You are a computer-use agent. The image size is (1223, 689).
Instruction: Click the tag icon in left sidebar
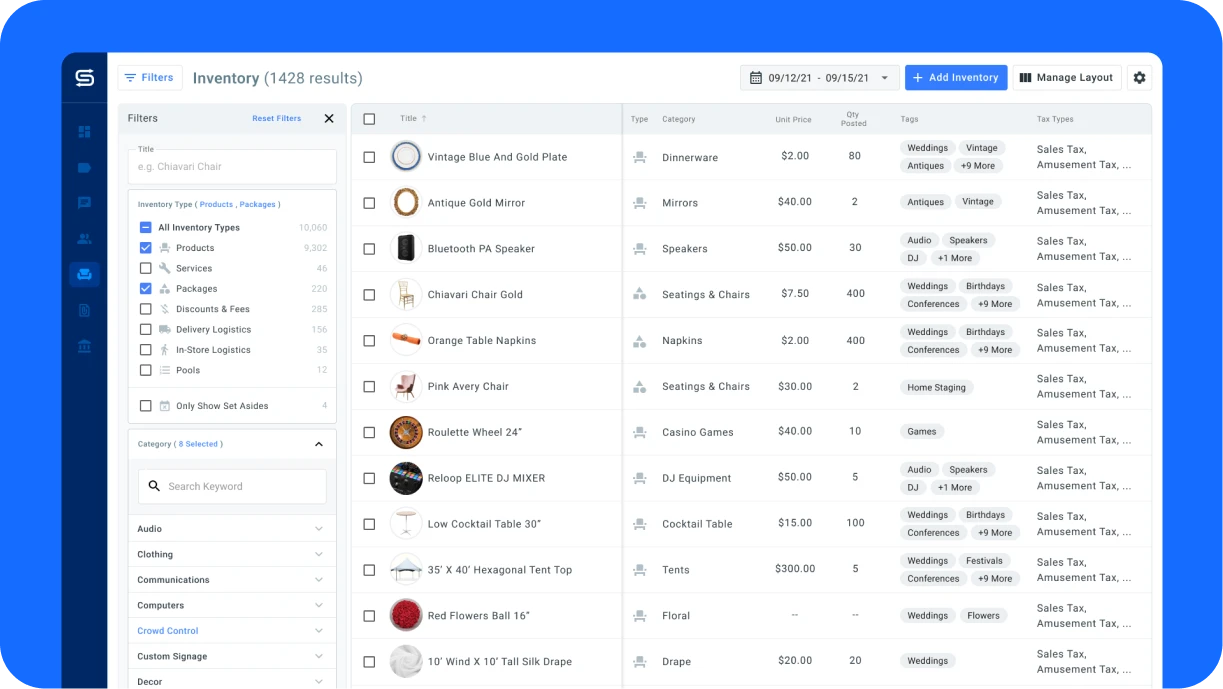point(84,168)
